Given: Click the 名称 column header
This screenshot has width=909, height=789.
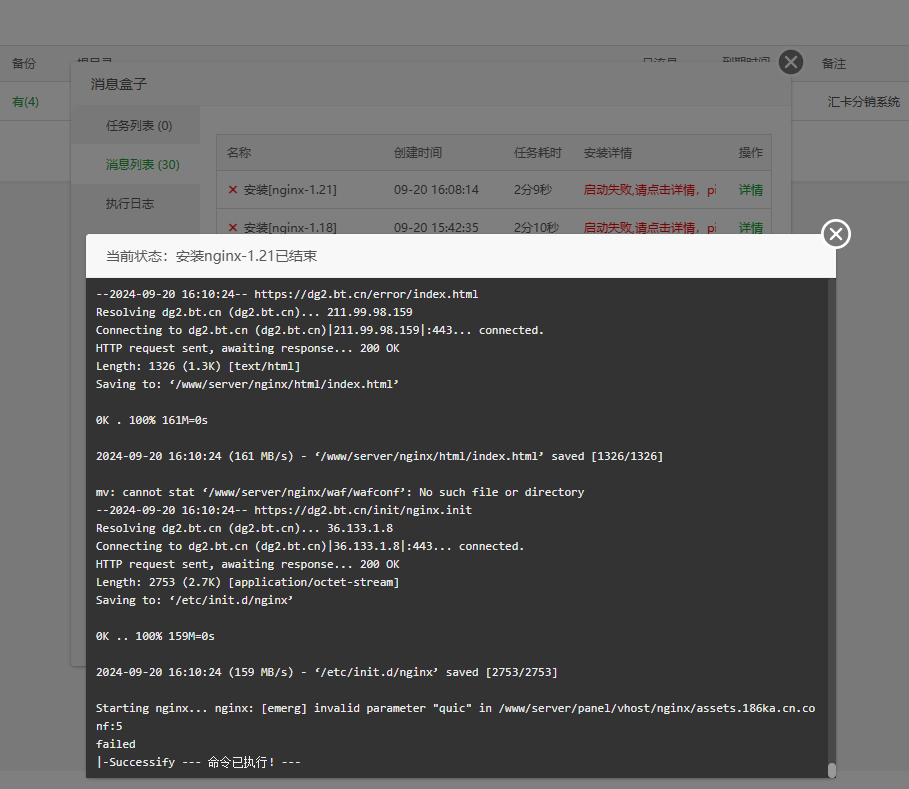Looking at the screenshot, I should pos(239,152).
